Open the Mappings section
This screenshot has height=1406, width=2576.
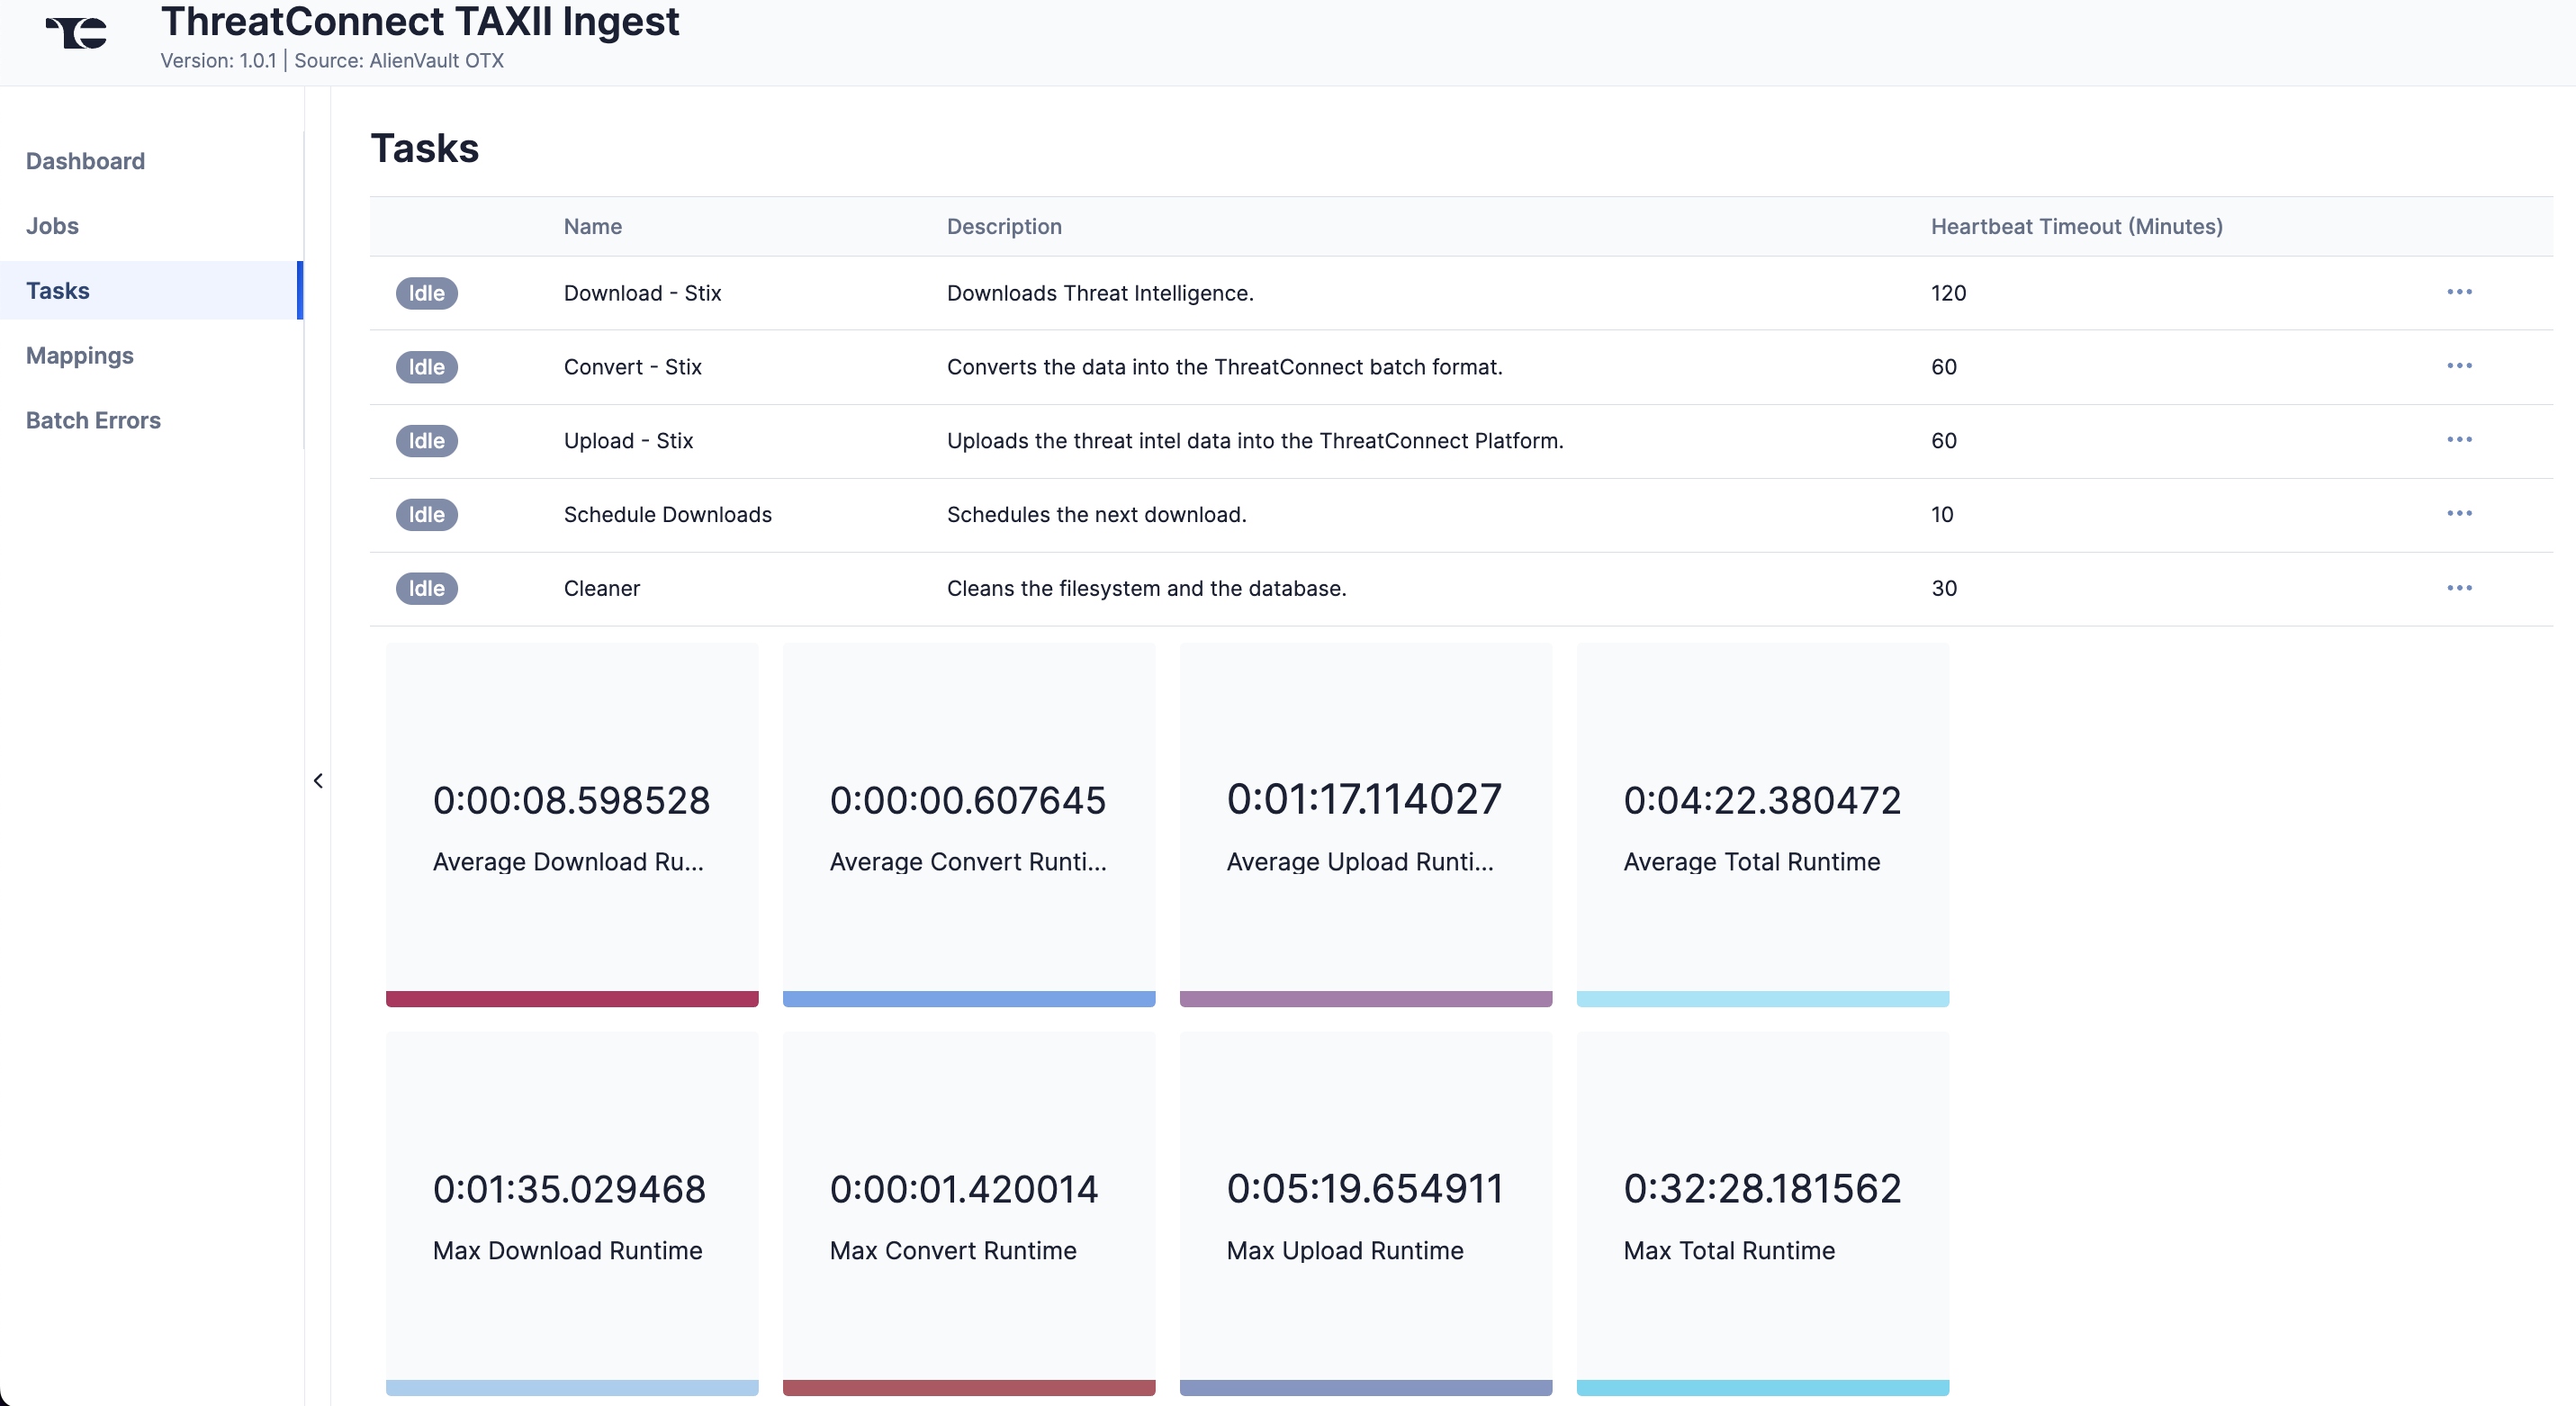point(80,356)
